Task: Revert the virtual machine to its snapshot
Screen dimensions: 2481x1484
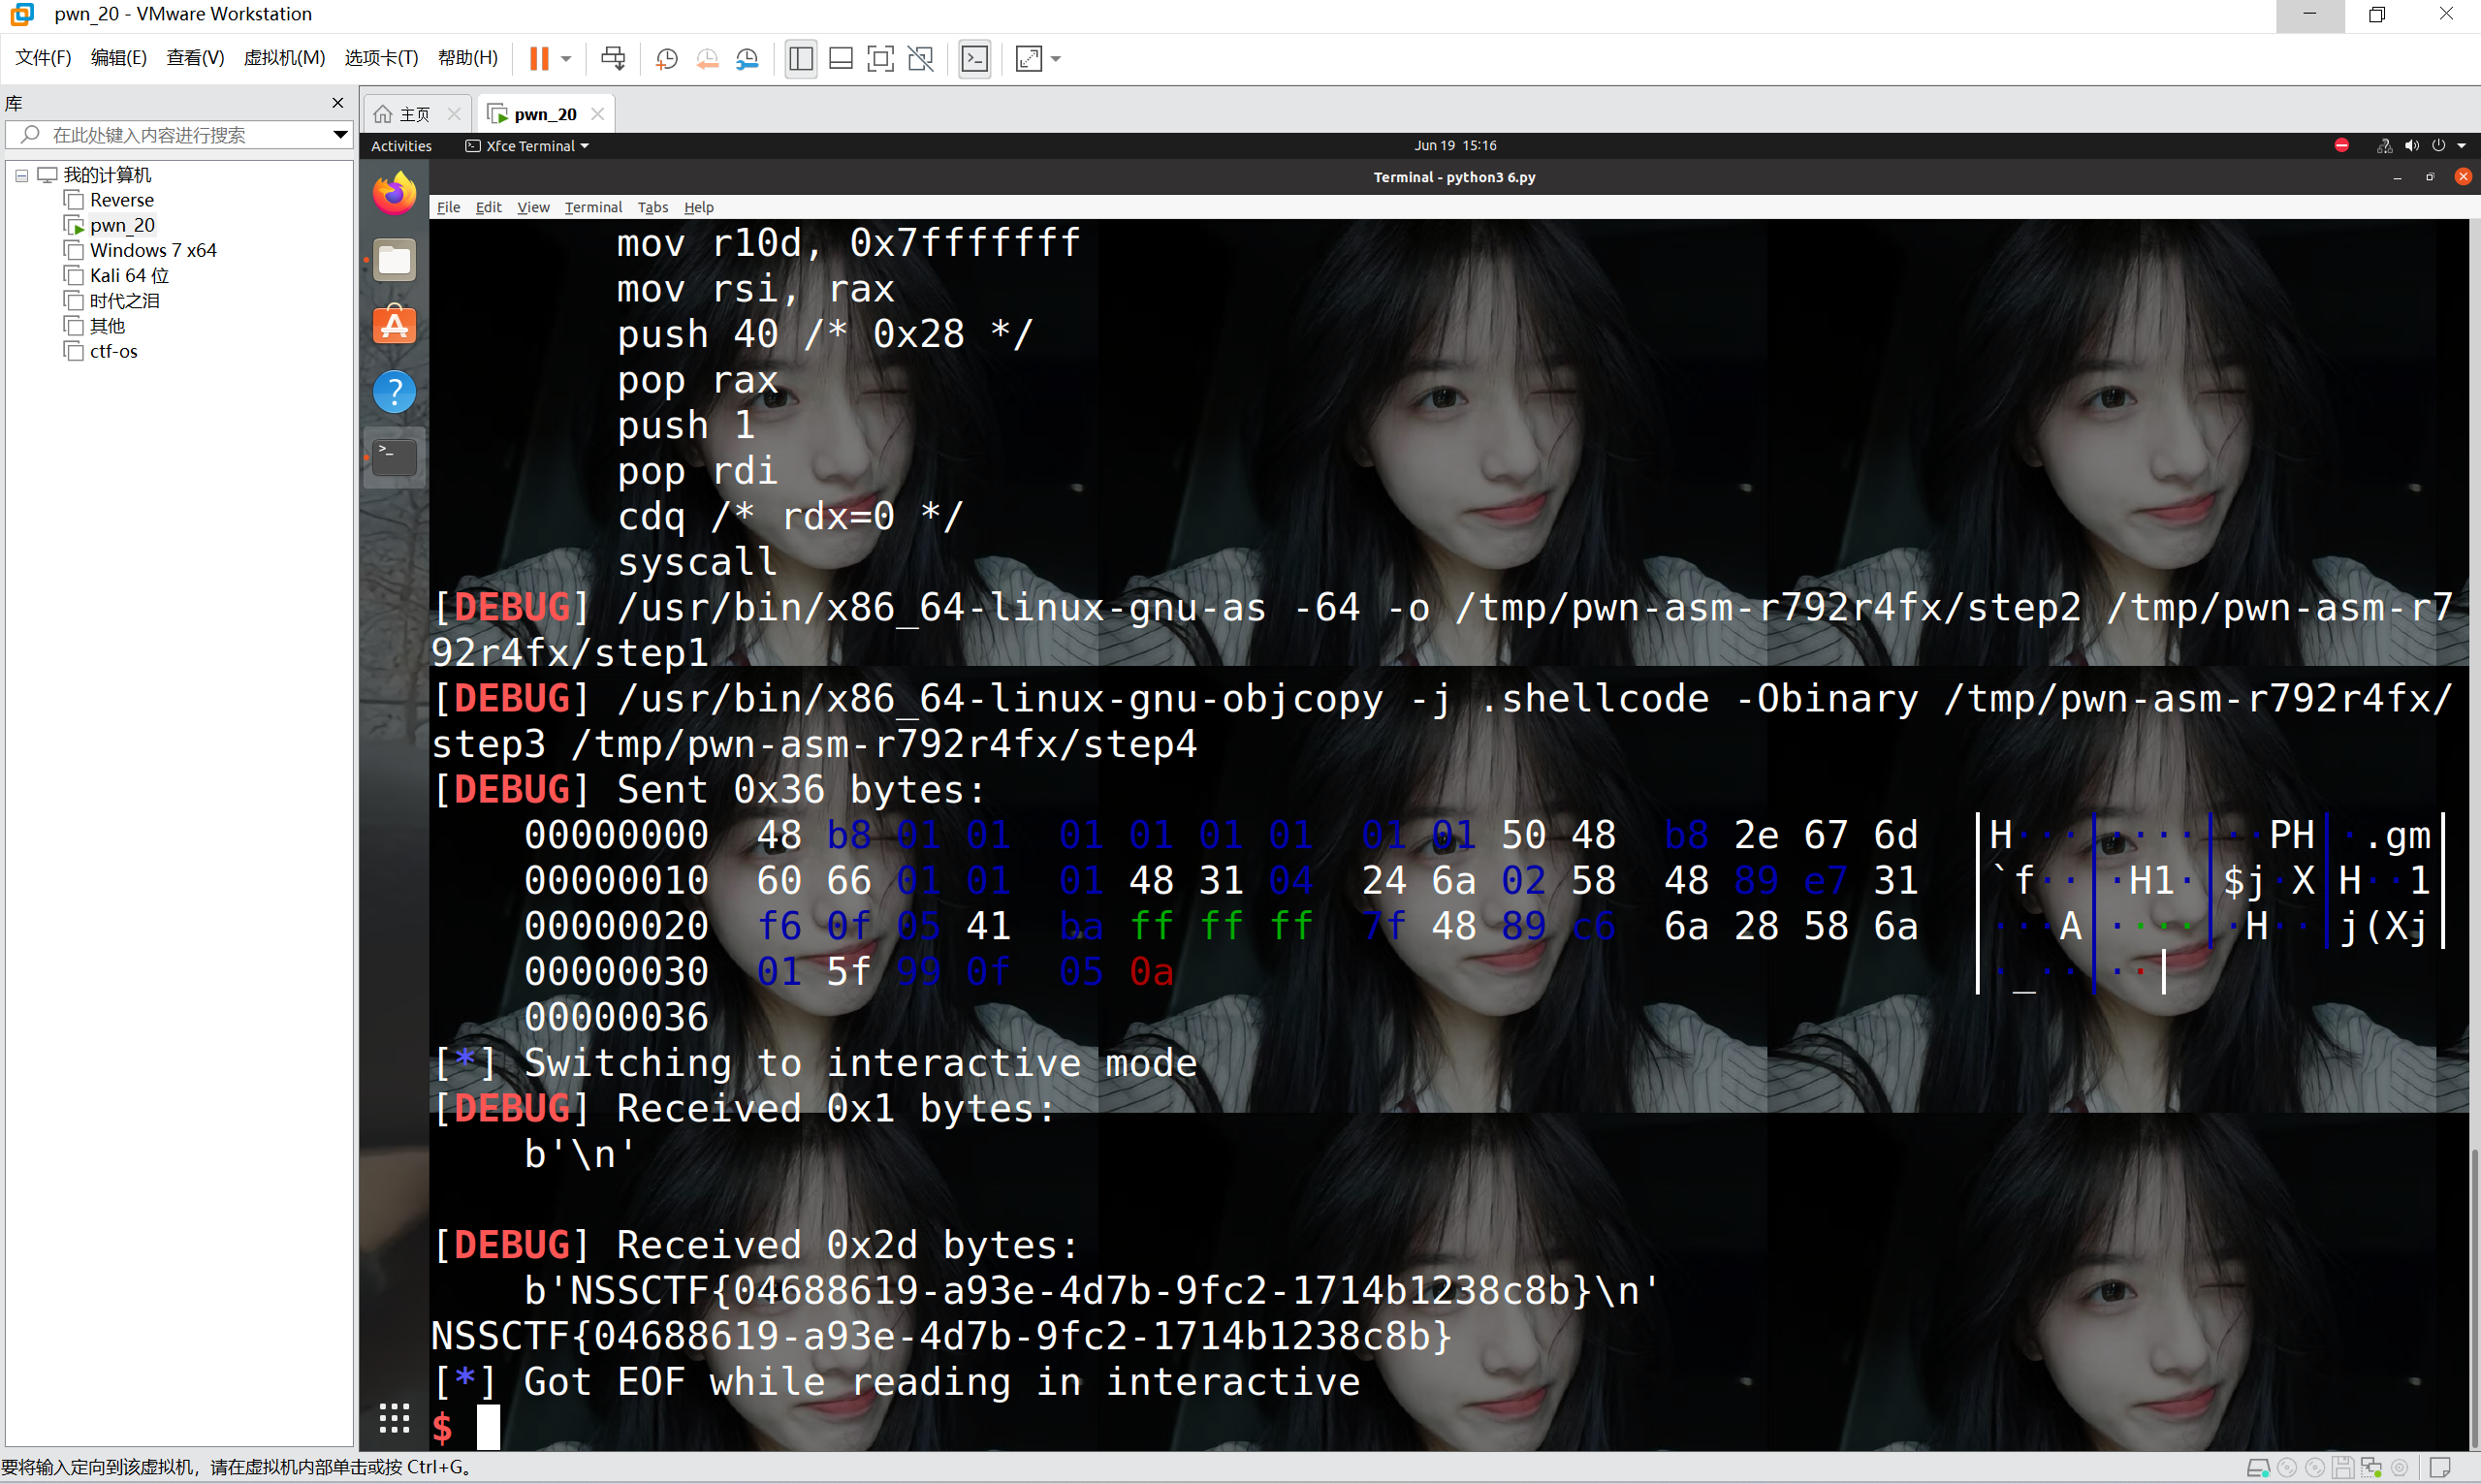Action: tap(707, 59)
